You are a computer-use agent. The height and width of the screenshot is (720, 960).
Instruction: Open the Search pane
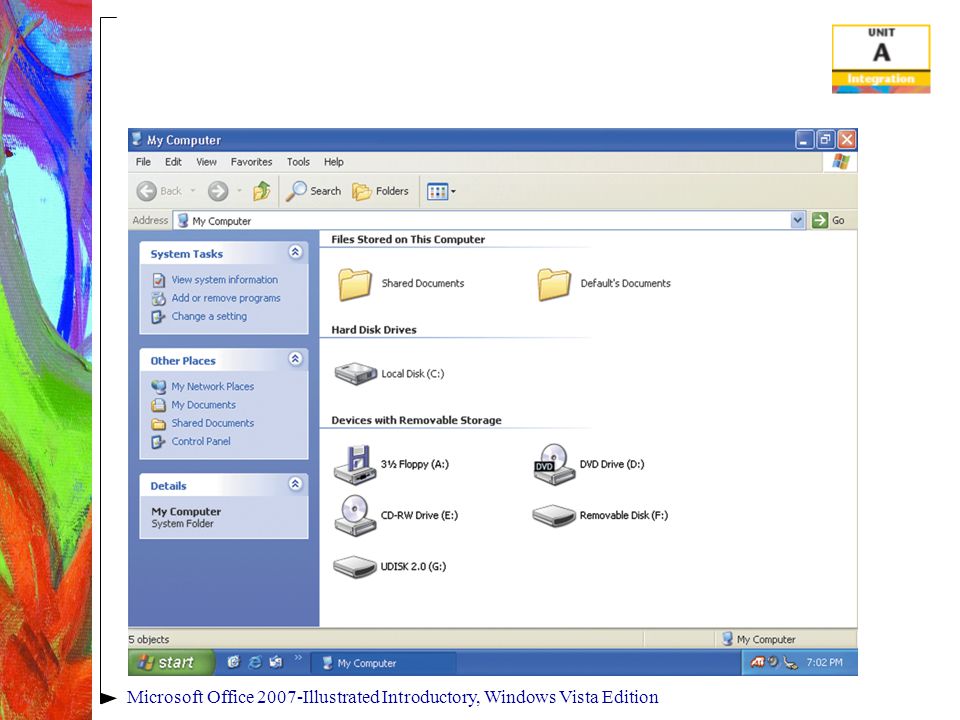point(313,191)
